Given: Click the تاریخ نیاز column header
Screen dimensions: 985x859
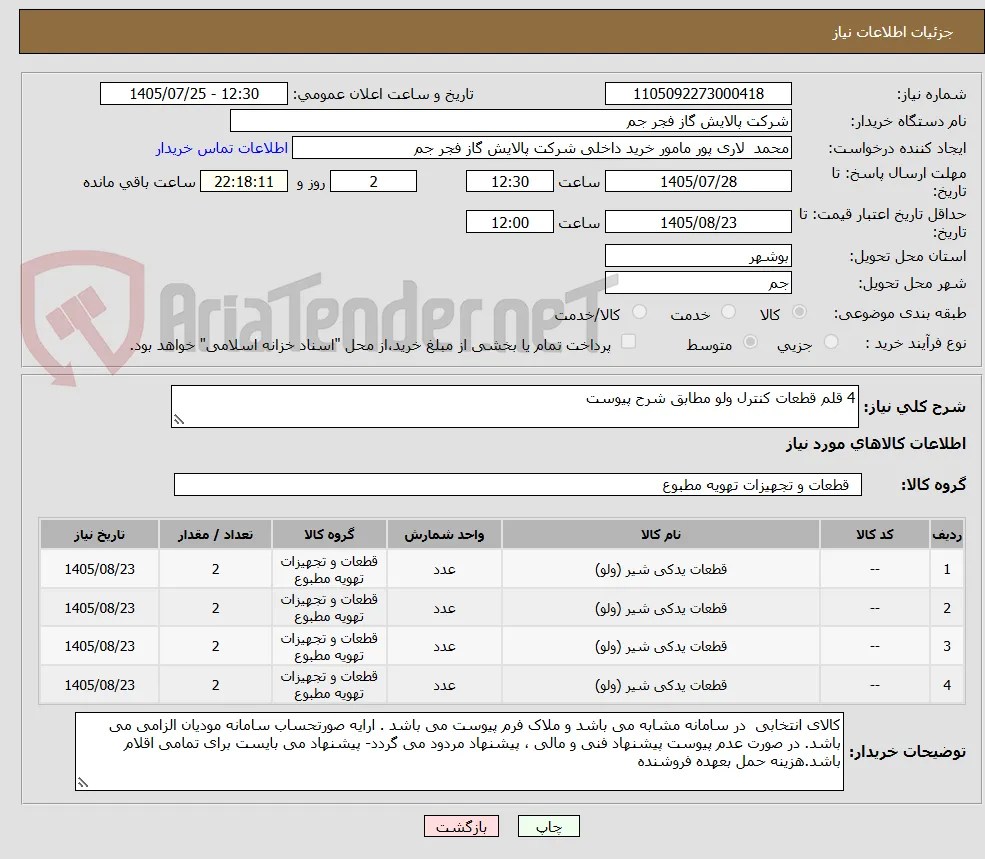Looking at the screenshot, I should 99,534.
